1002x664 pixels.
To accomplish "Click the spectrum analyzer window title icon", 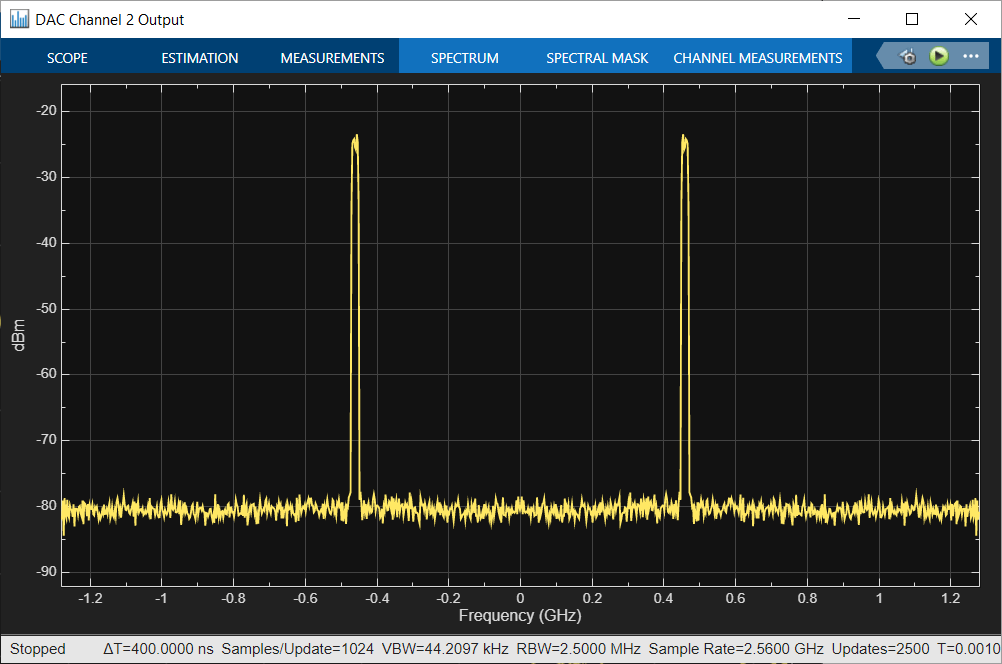I will tap(19, 19).
